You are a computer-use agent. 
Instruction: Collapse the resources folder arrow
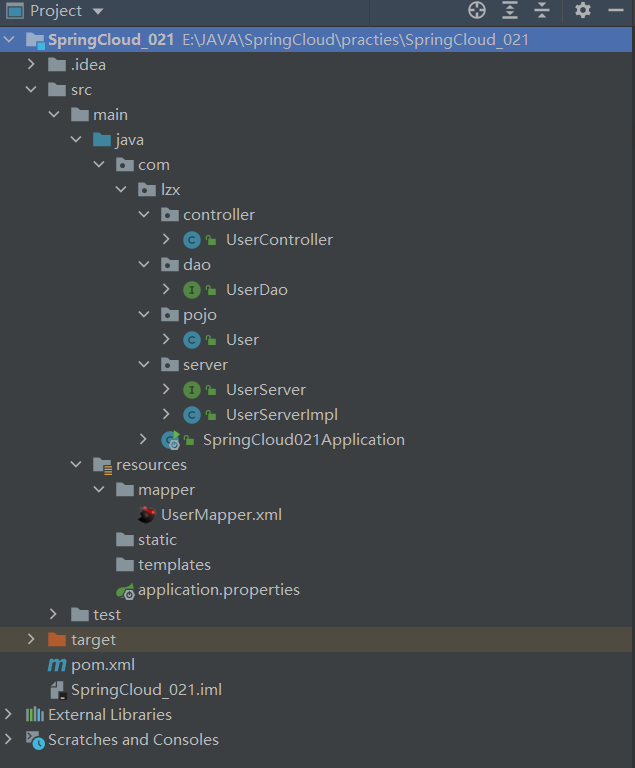[x=76, y=464]
